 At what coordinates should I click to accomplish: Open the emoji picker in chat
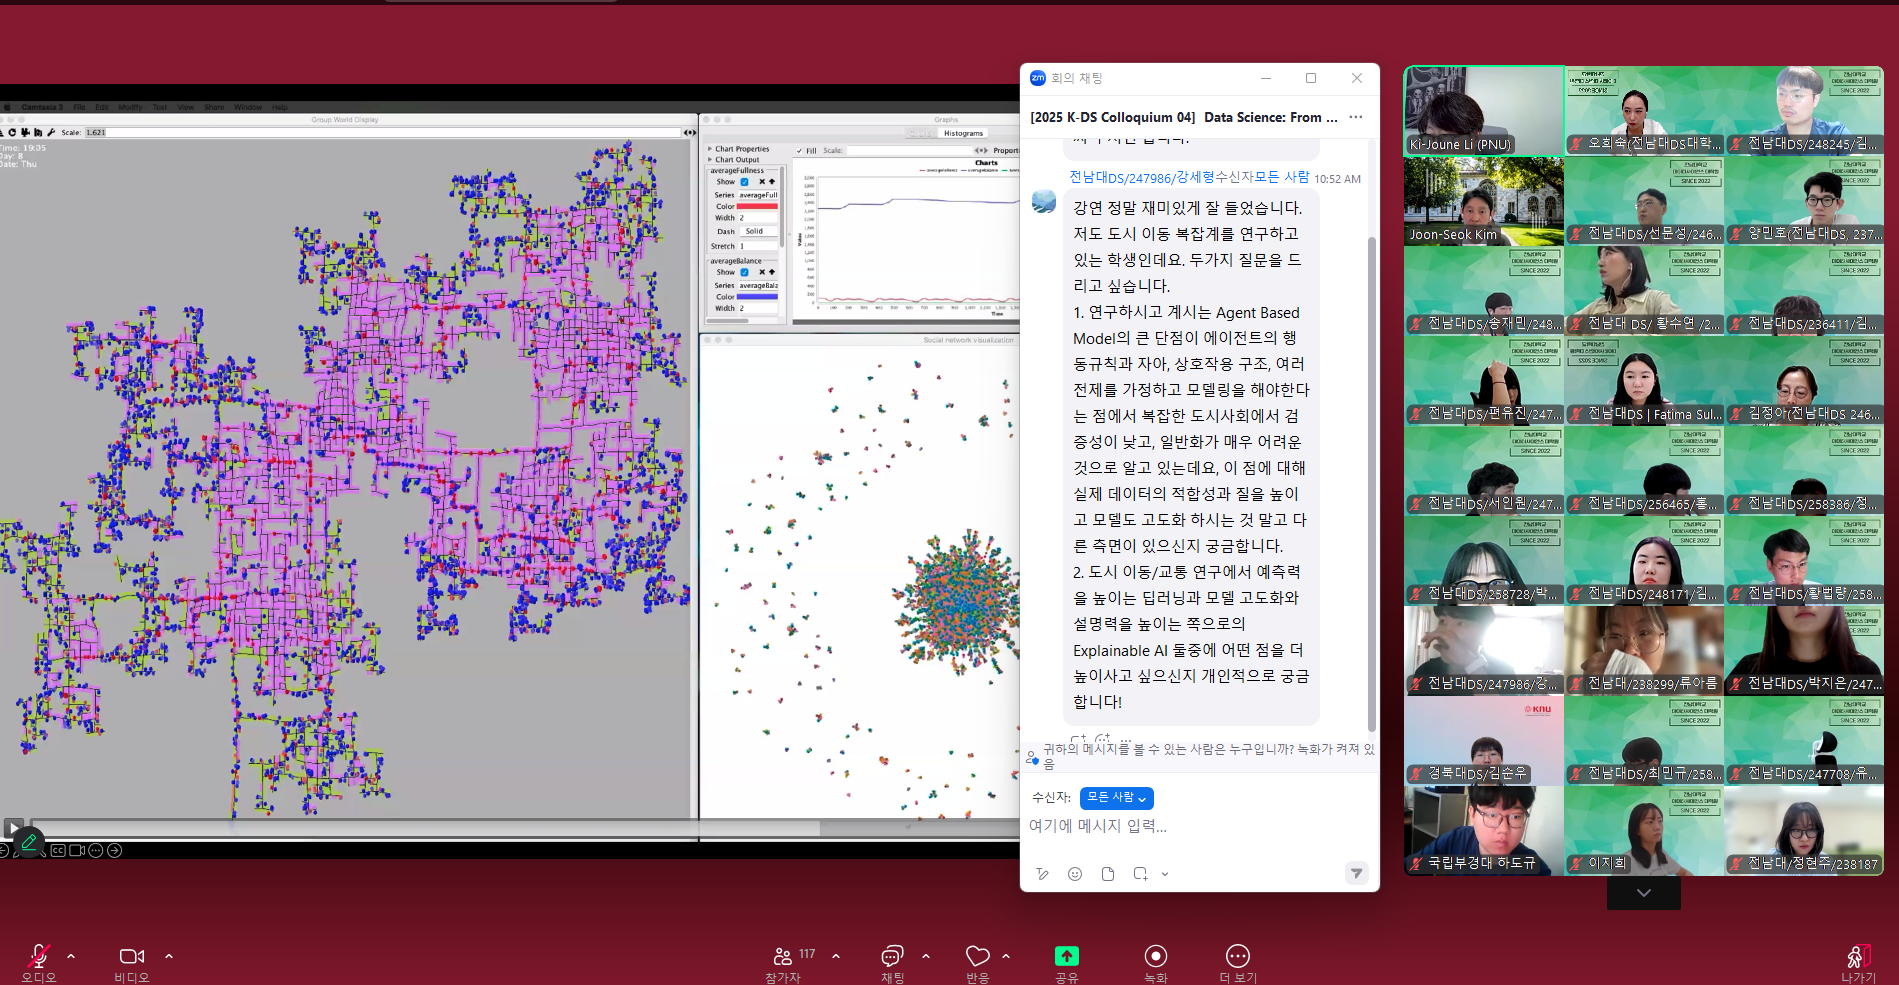1075,874
